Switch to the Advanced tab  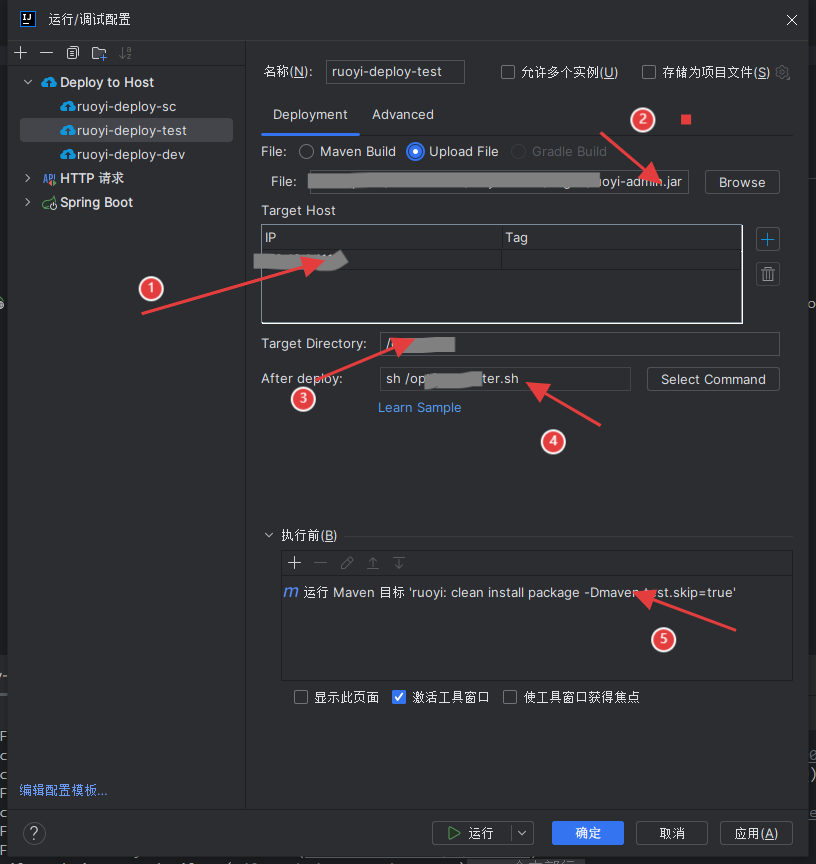coord(402,115)
